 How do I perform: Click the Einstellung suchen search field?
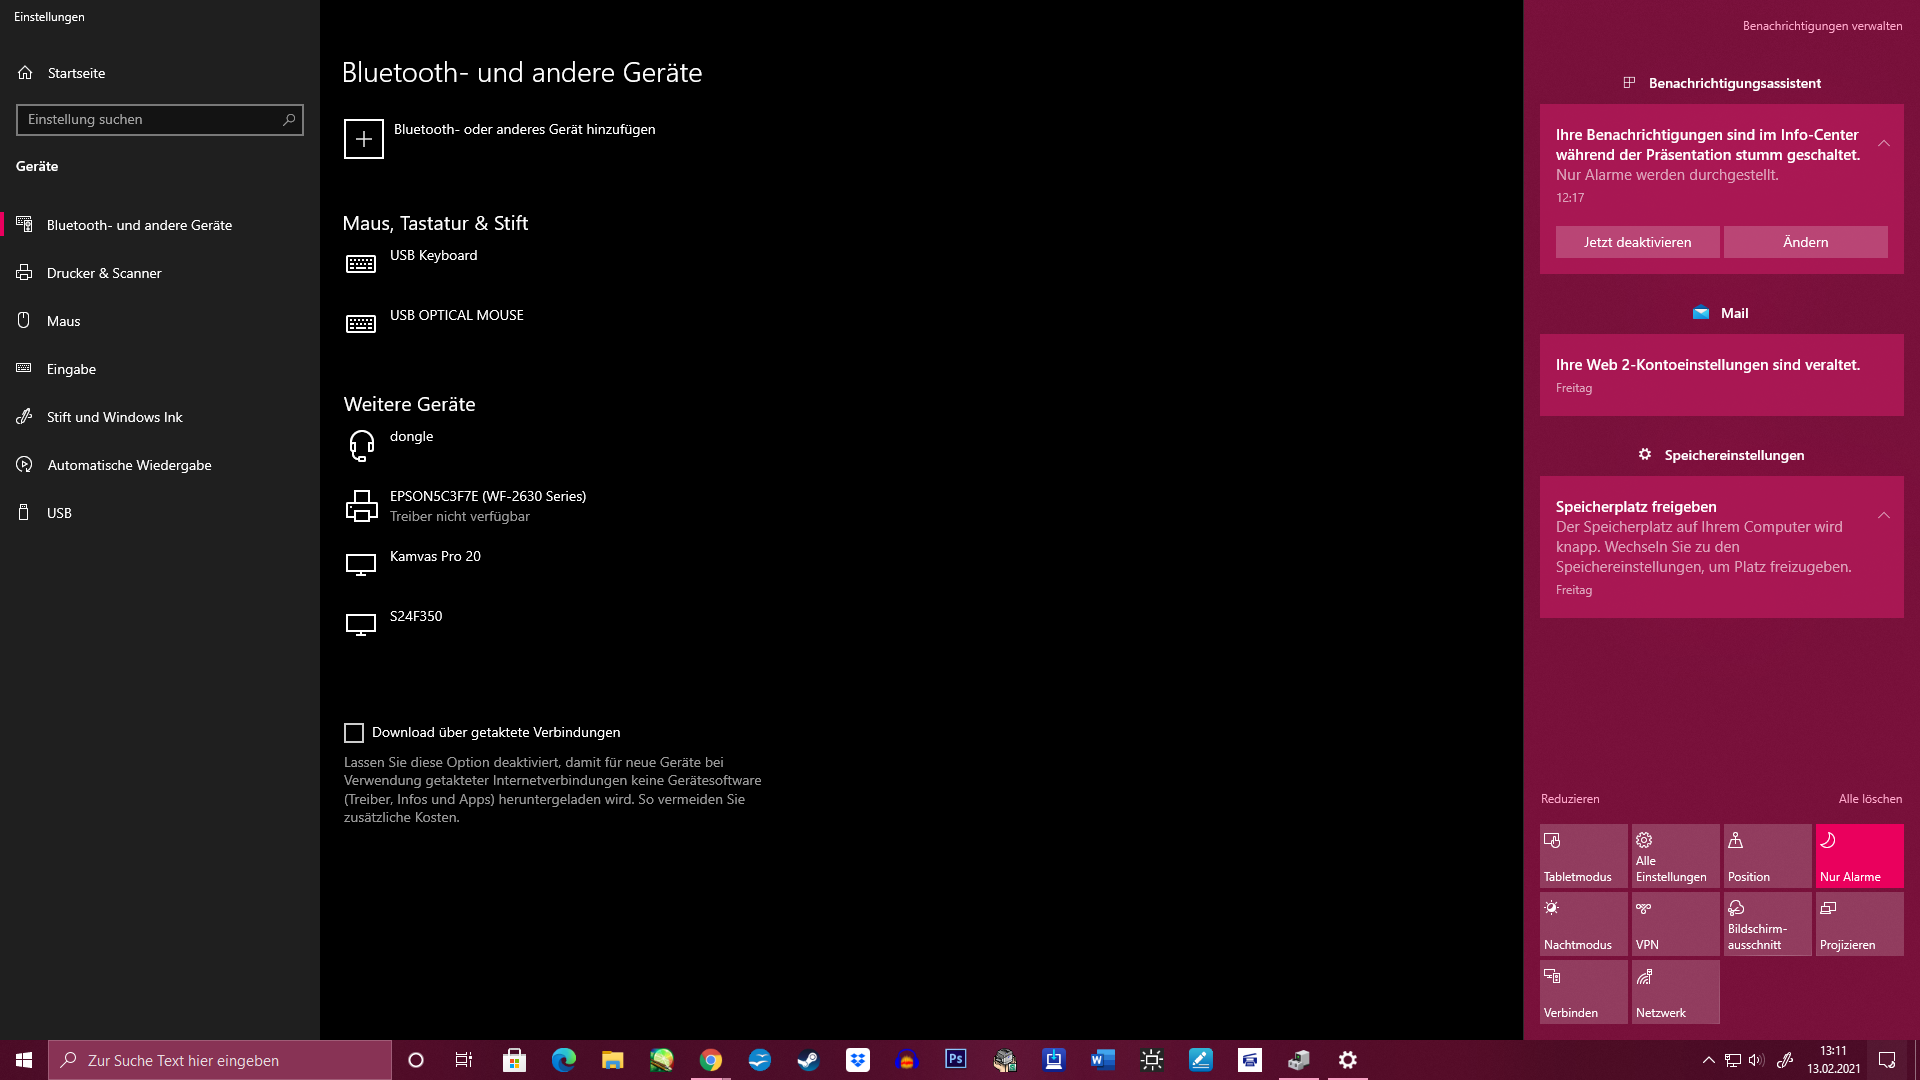[x=160, y=120]
